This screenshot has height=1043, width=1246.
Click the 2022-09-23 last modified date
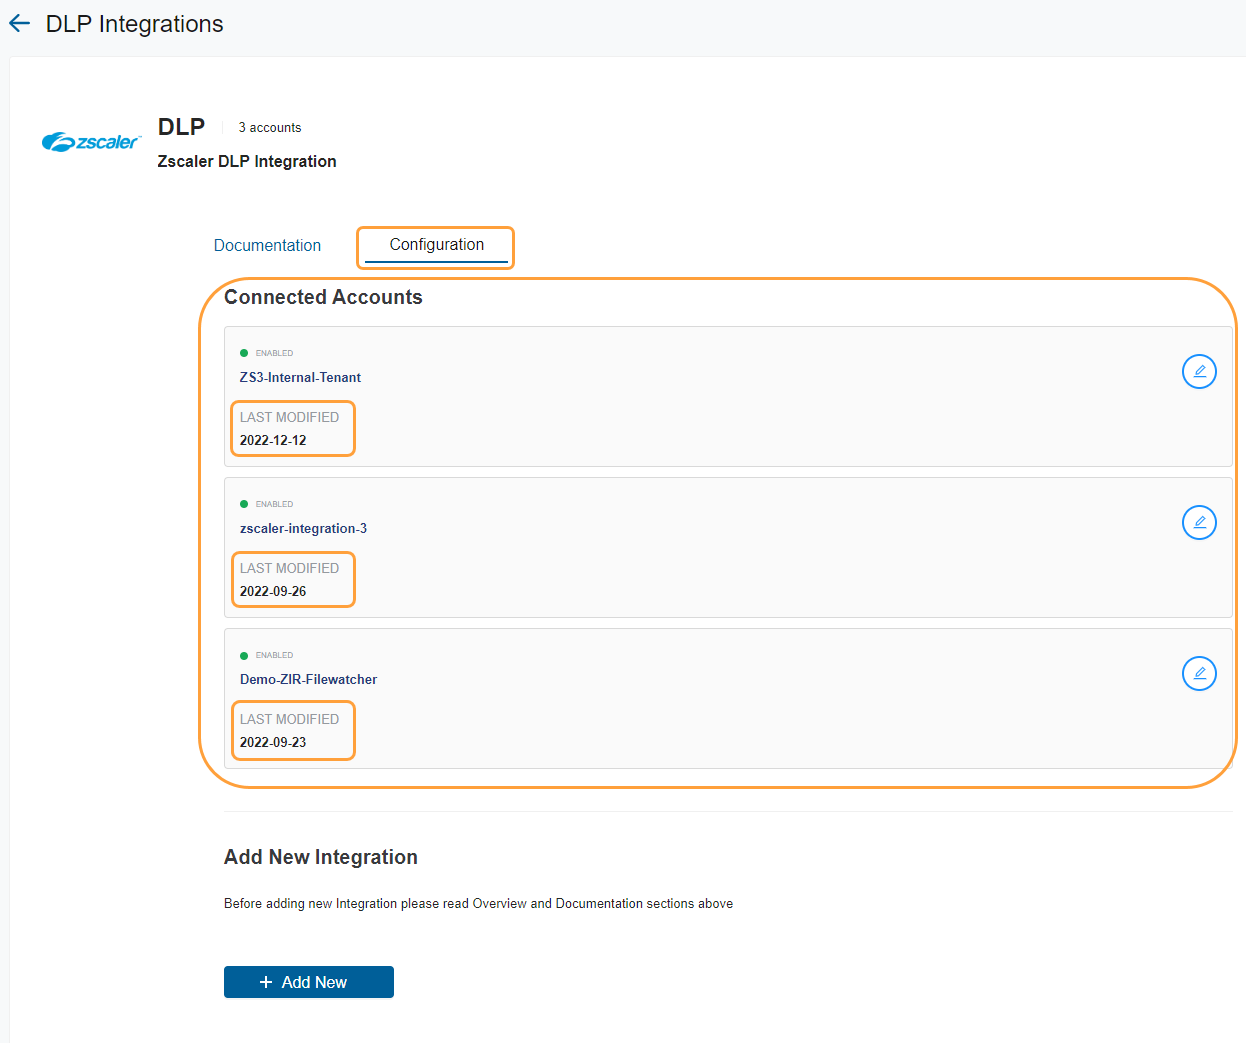[273, 742]
